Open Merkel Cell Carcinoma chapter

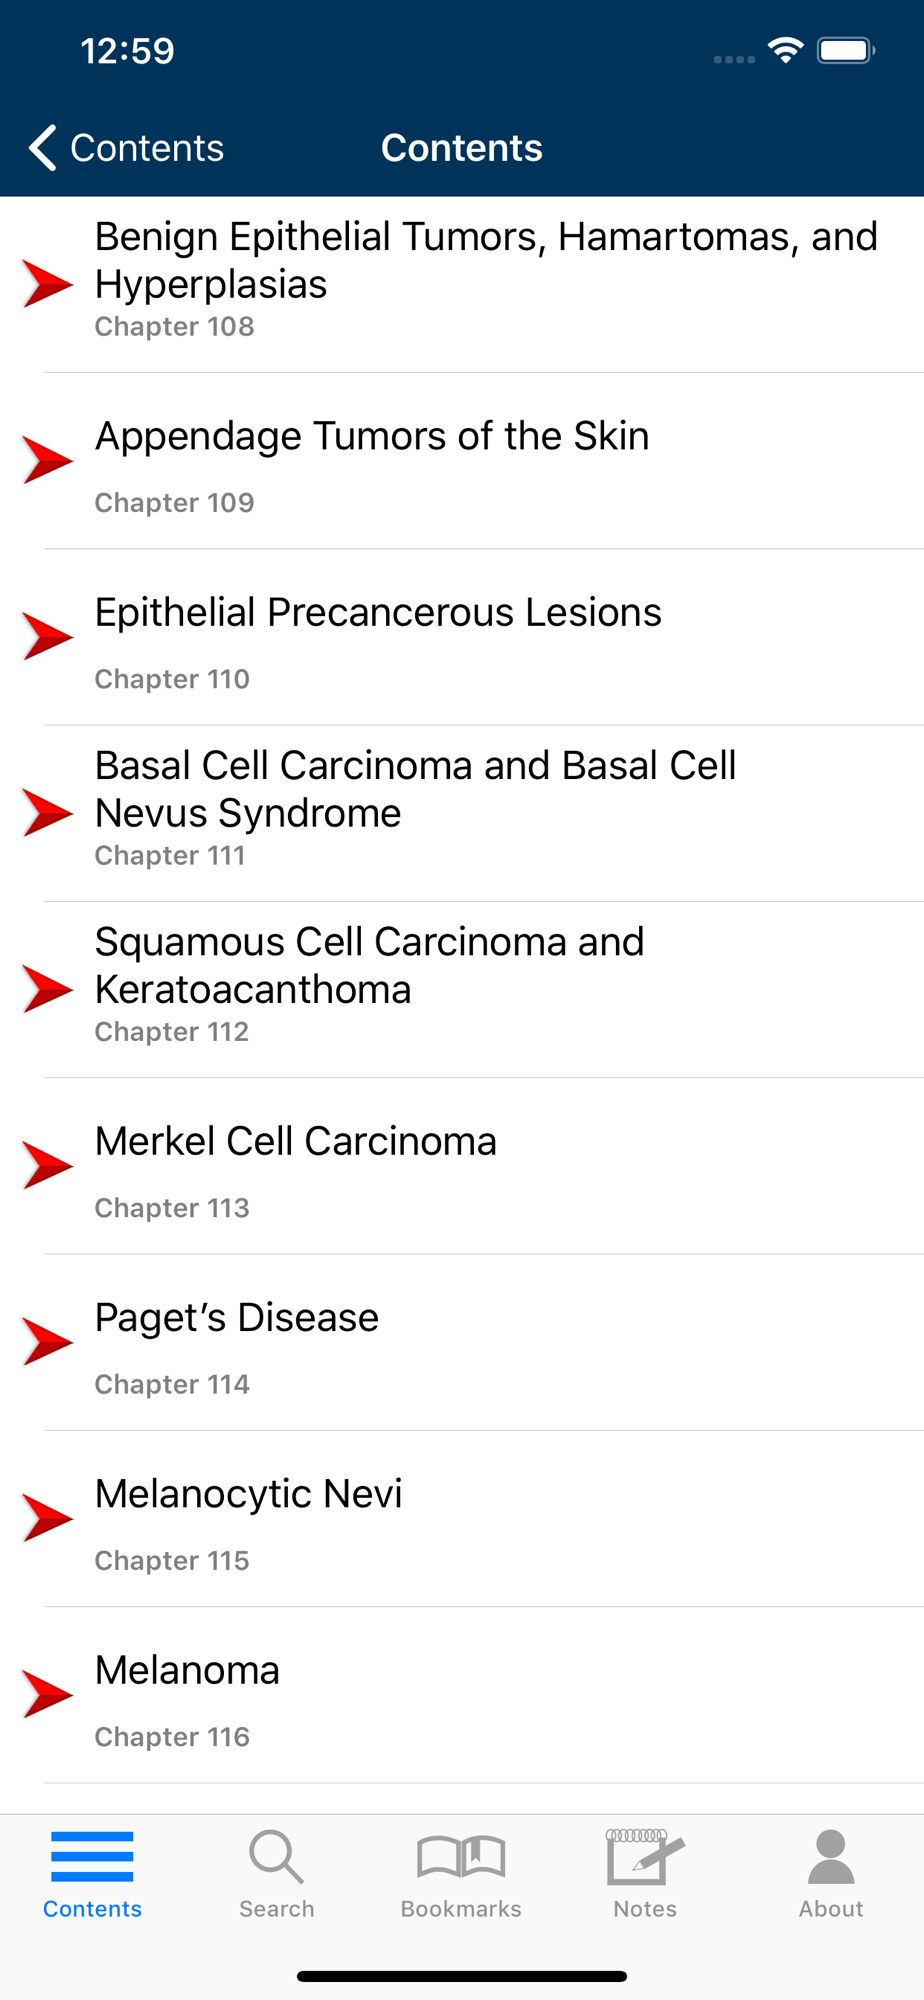(295, 1142)
